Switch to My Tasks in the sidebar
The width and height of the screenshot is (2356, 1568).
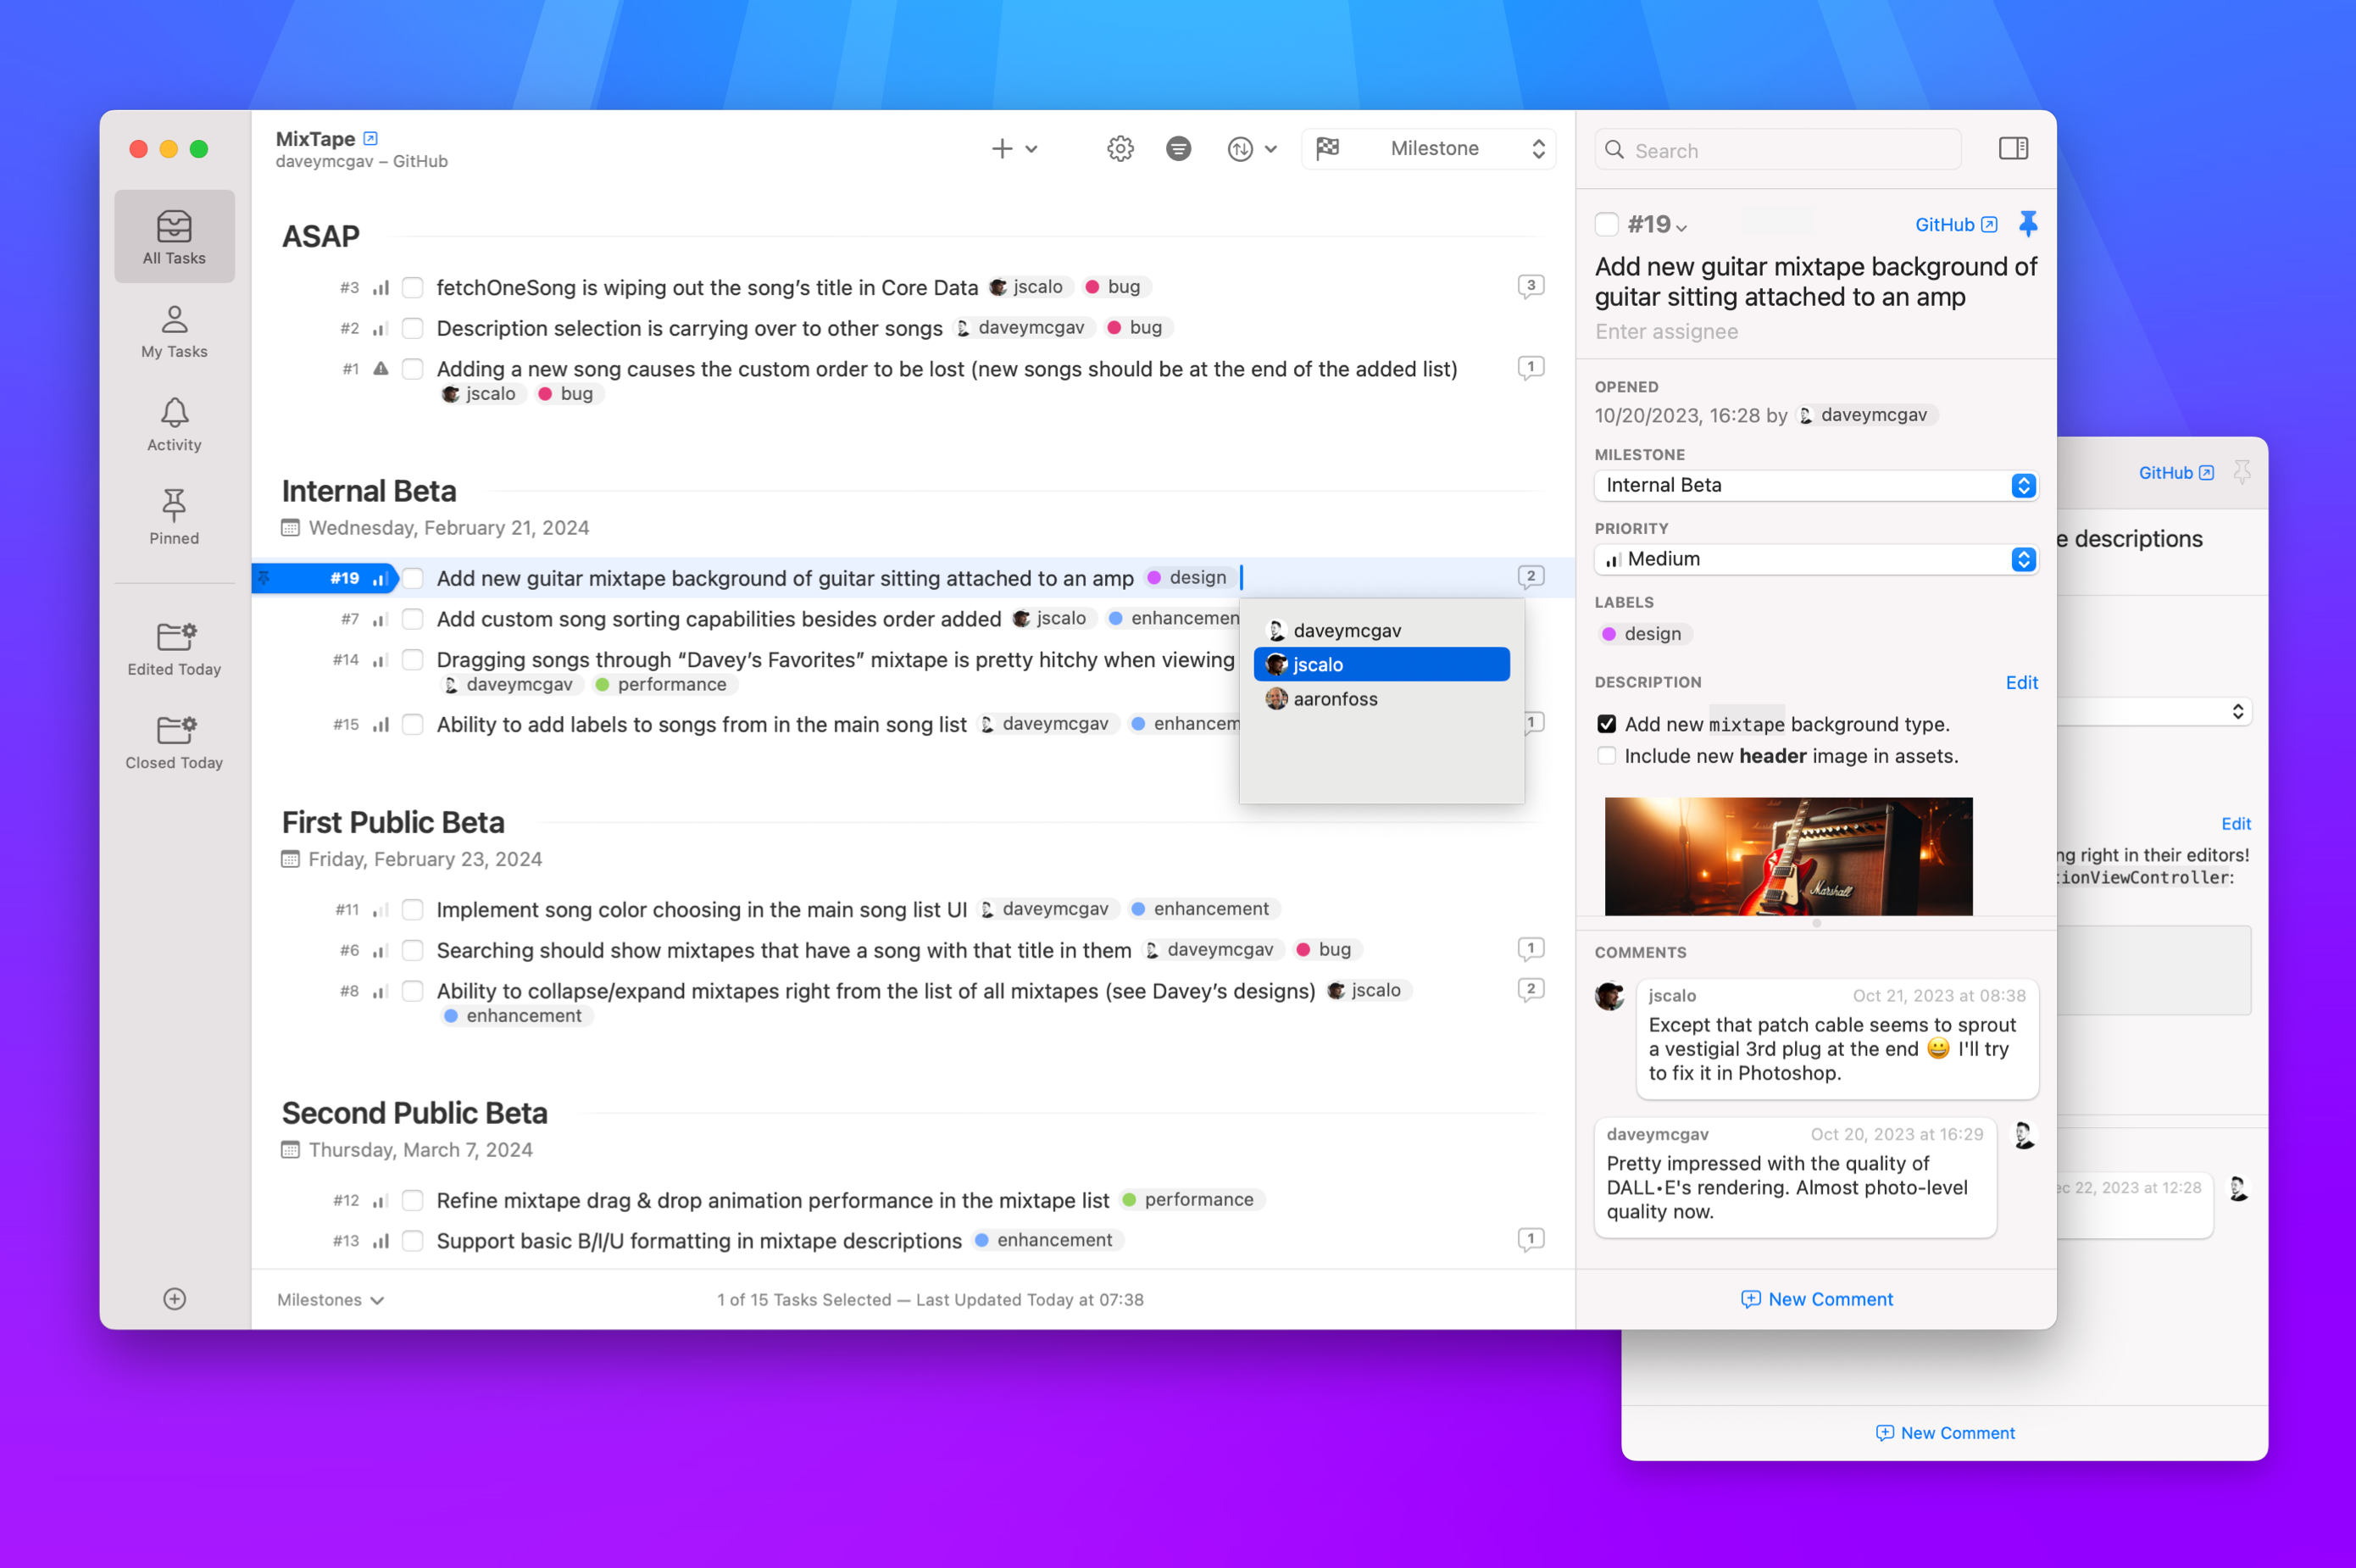(174, 330)
